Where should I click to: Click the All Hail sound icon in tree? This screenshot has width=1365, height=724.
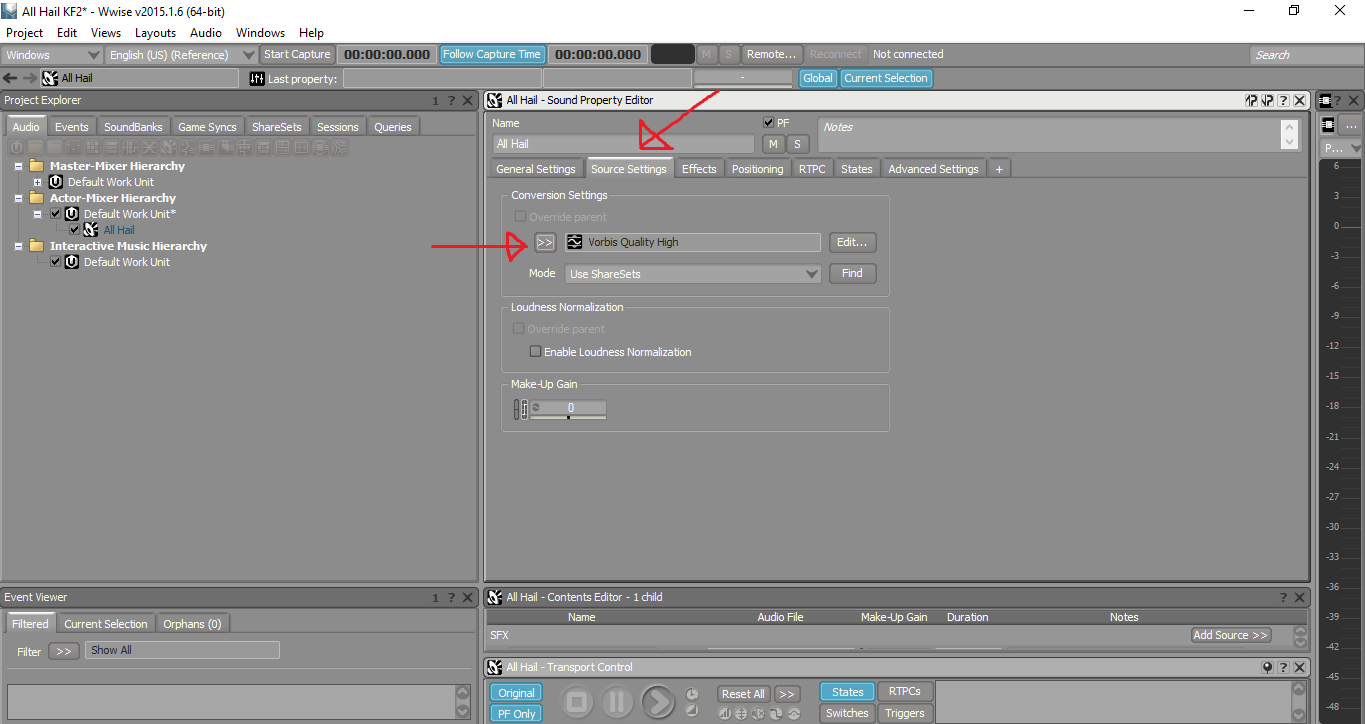click(x=91, y=230)
